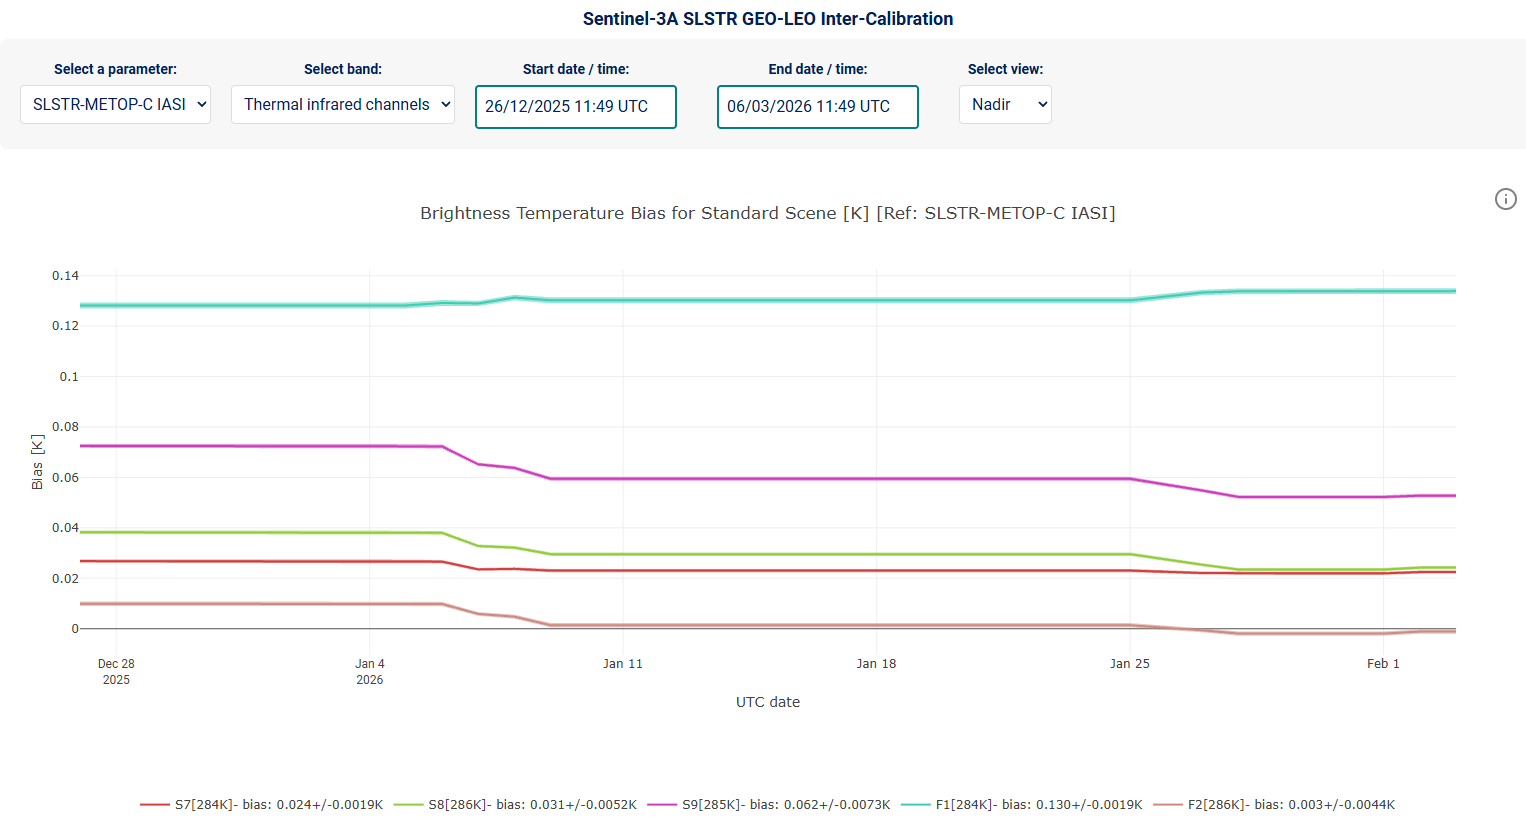Click the Bias [K] y-axis title
Screen dimensions: 1526x817
pos(37,462)
